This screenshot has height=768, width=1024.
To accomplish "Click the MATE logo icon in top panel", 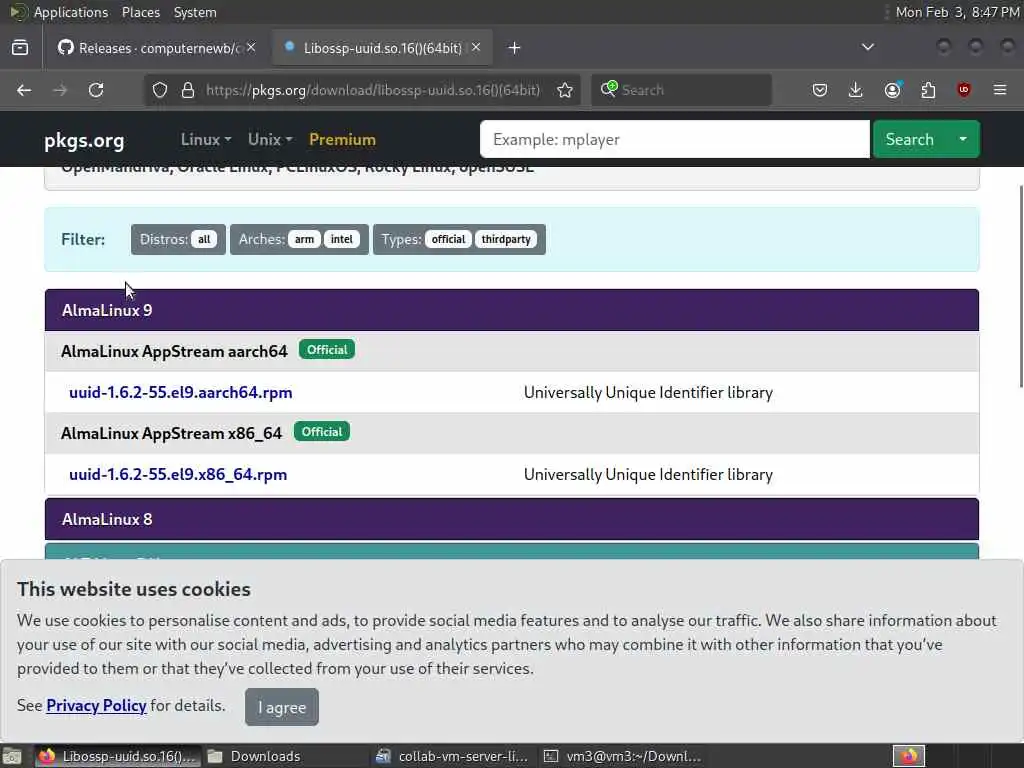I will point(18,12).
